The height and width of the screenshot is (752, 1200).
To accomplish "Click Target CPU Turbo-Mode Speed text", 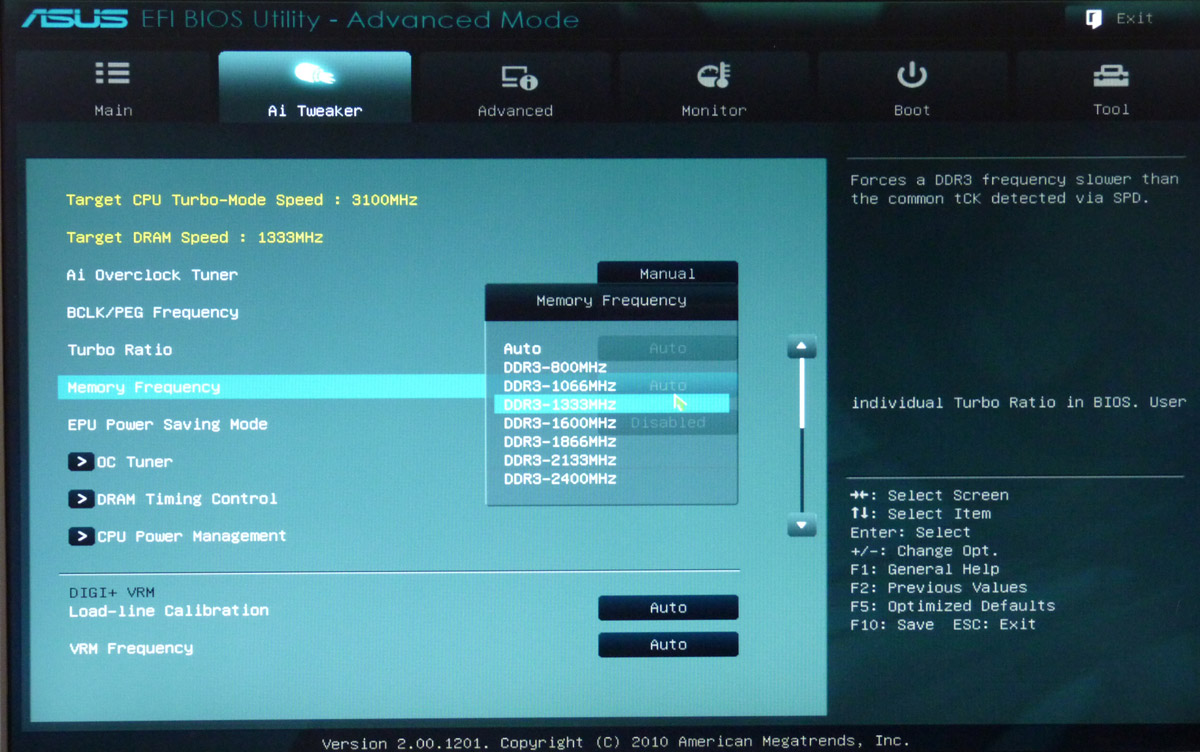I will [x=241, y=200].
